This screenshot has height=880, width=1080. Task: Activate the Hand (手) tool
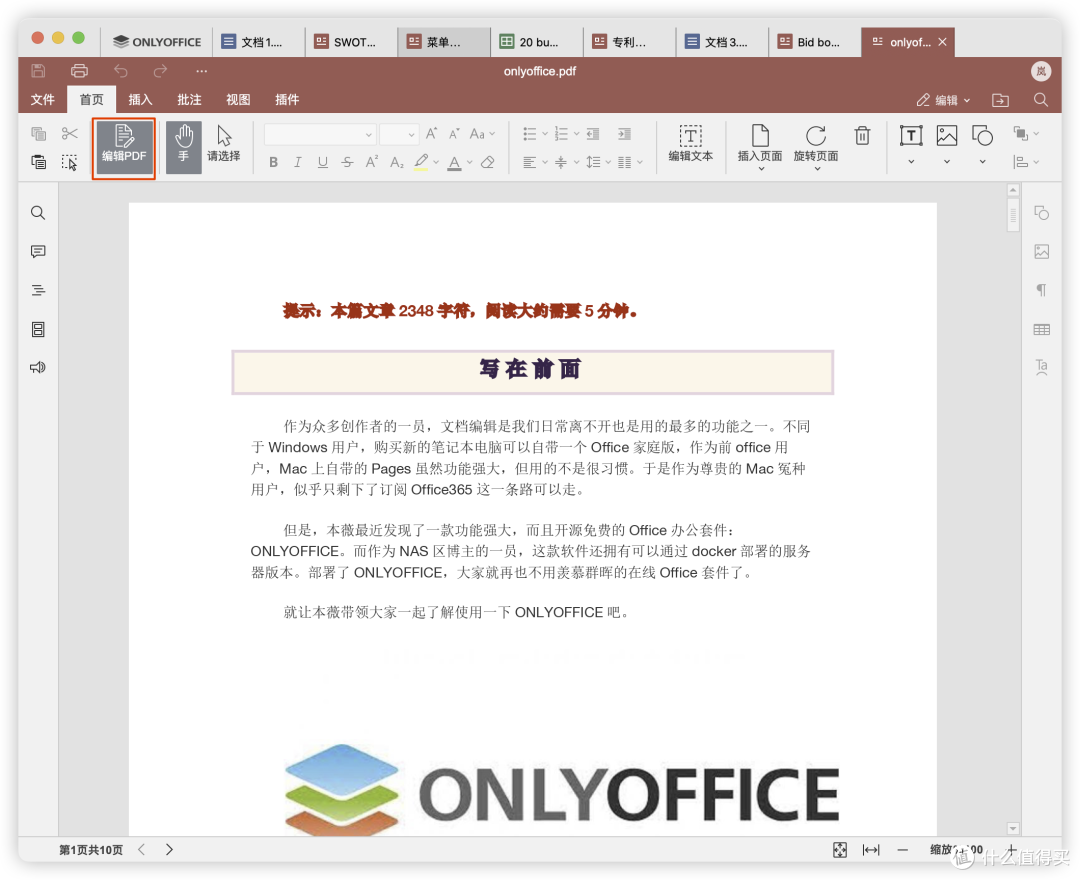[x=184, y=147]
